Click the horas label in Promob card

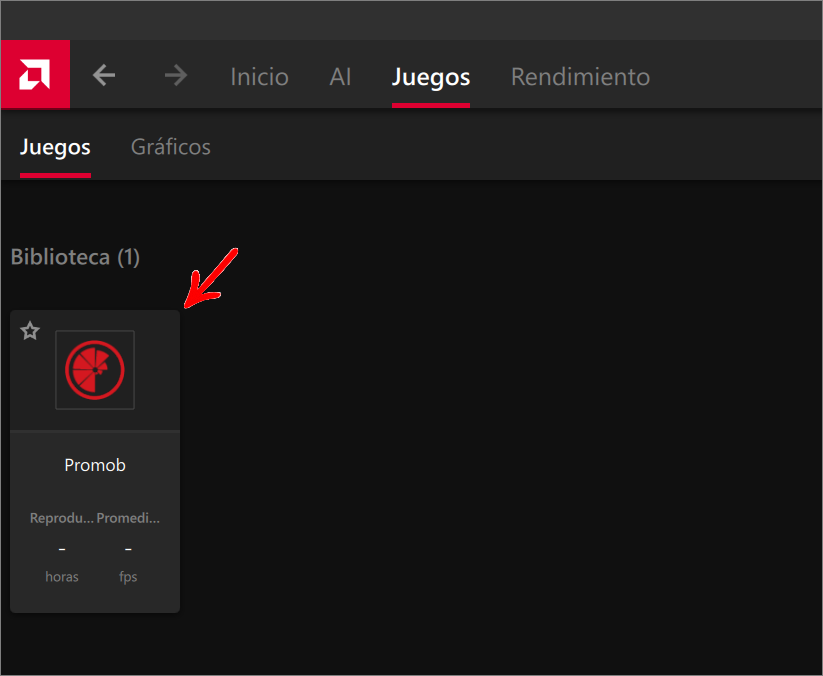click(x=62, y=577)
